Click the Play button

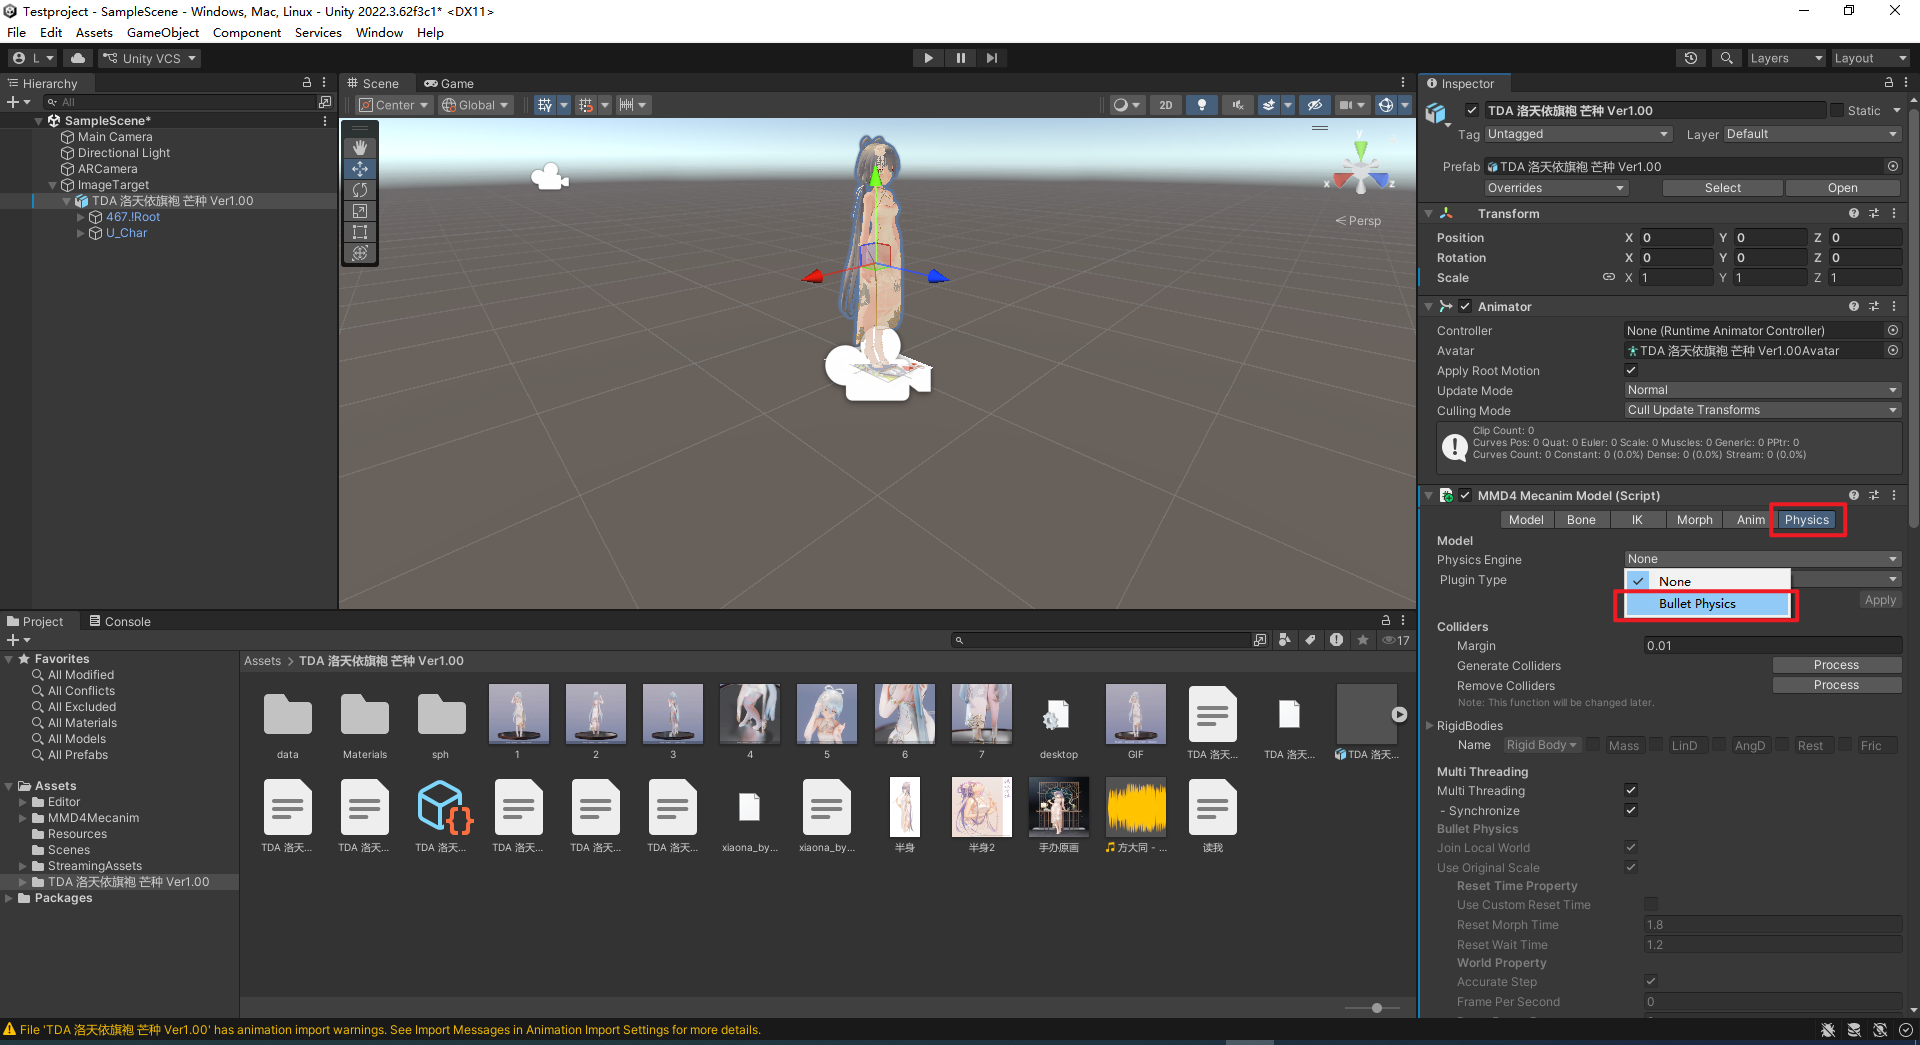click(928, 58)
